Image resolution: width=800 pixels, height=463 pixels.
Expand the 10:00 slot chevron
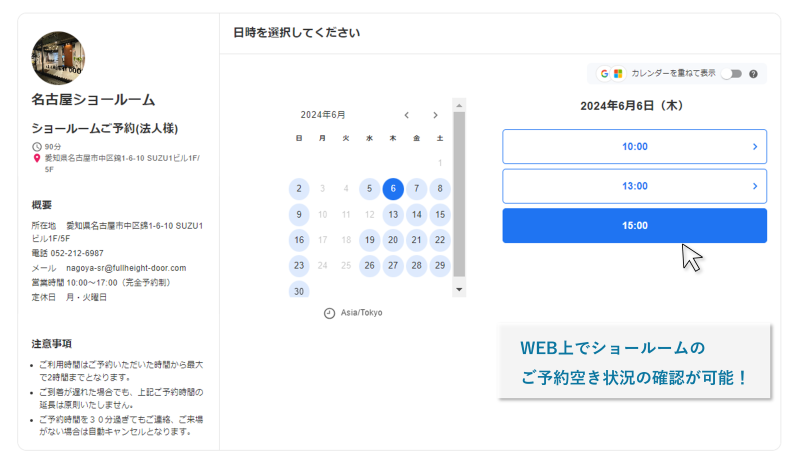coord(755,147)
